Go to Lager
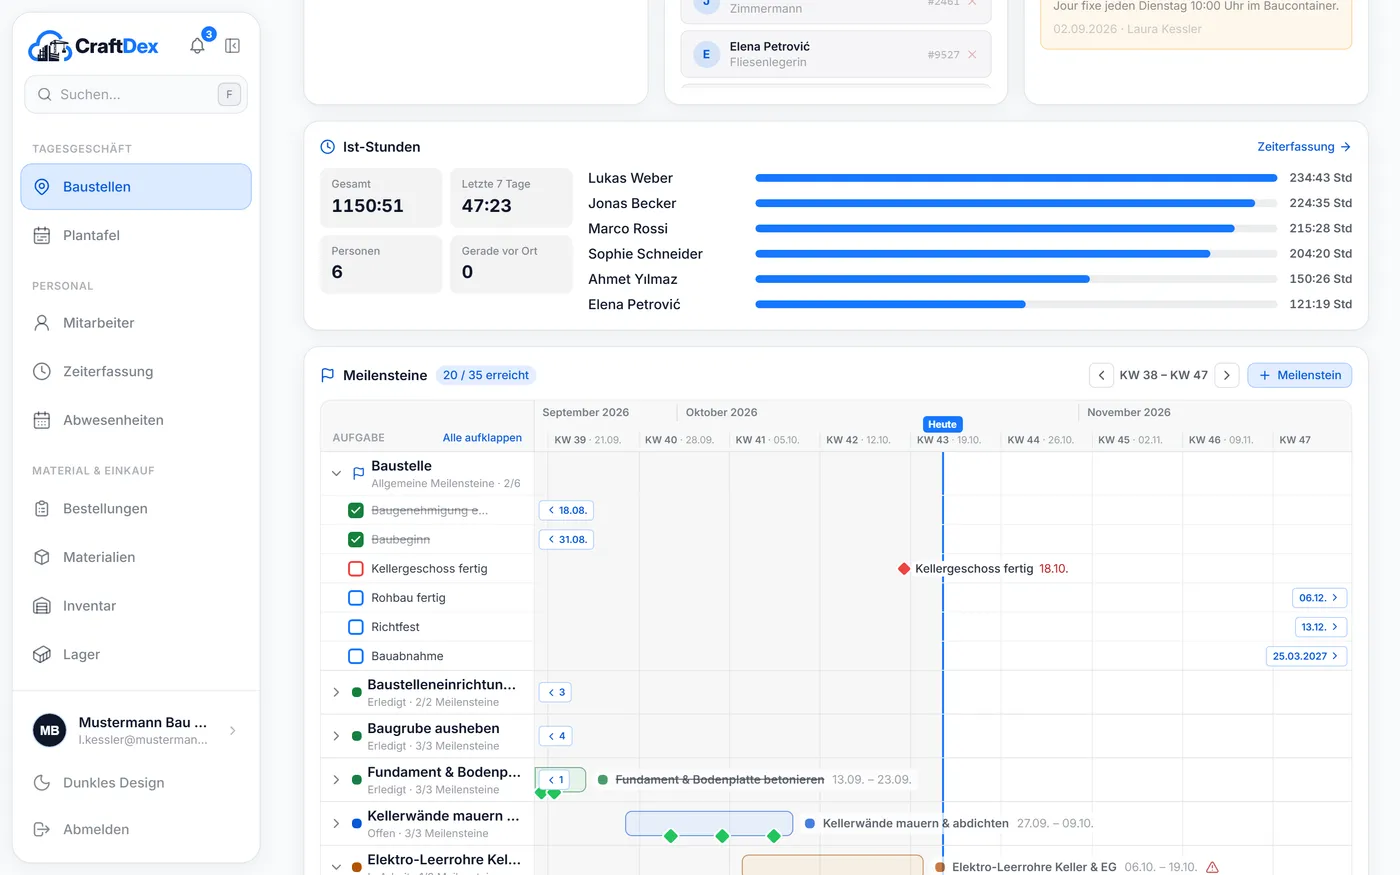 136,655
